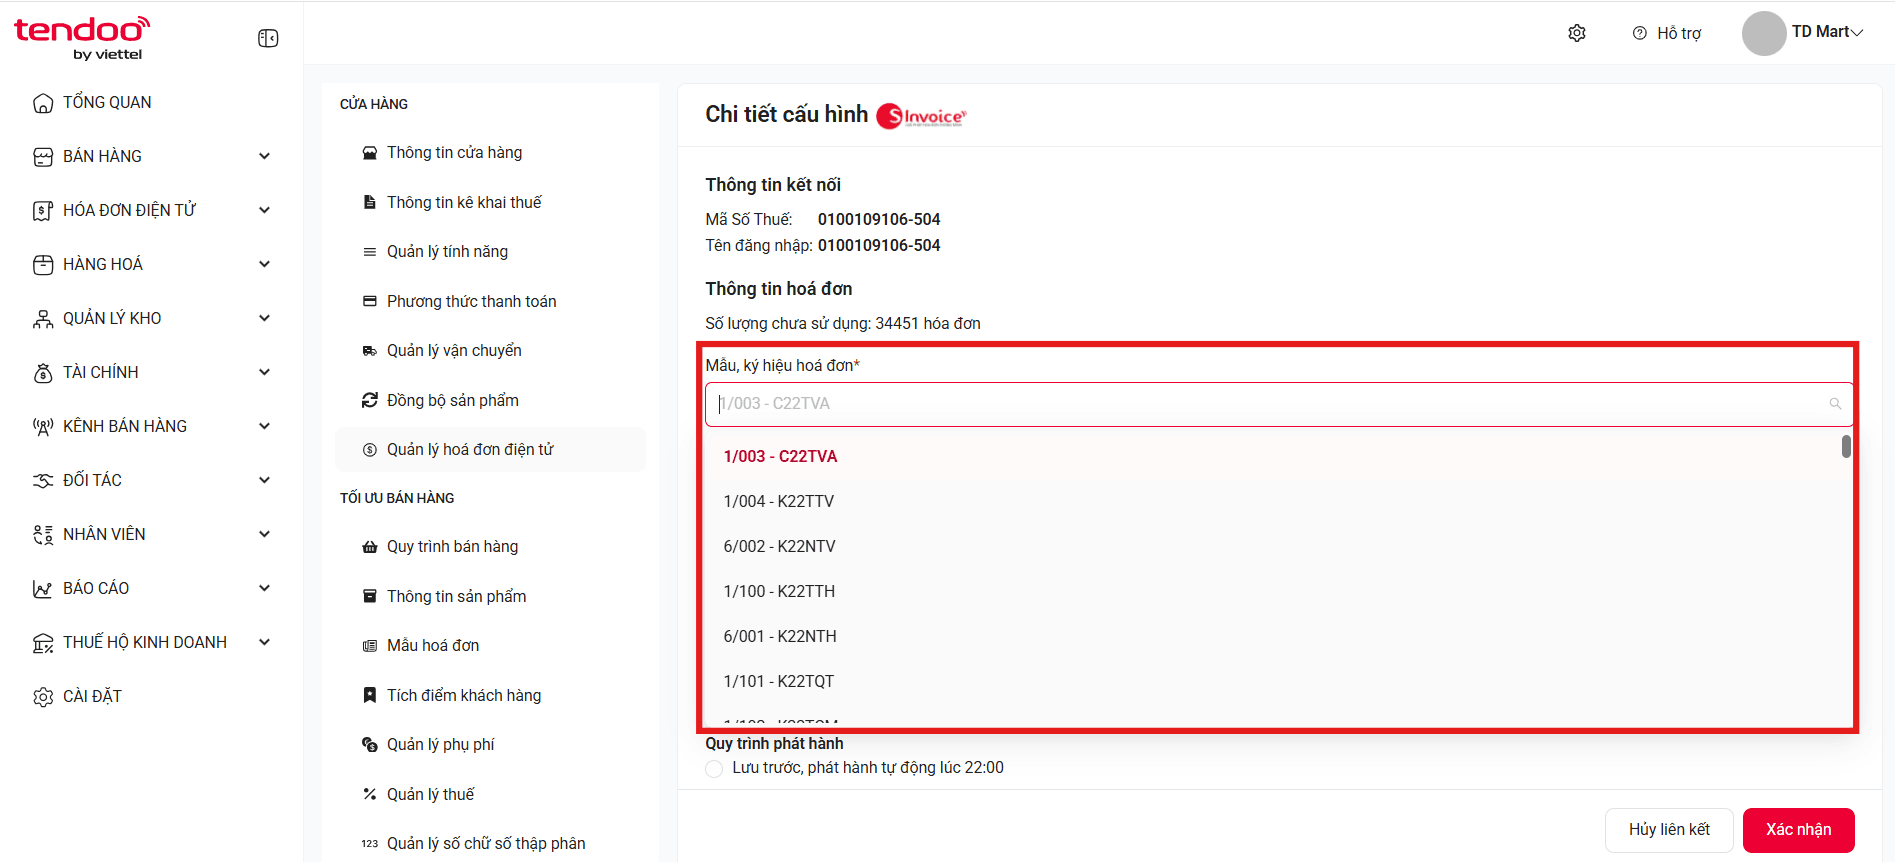Click the Mẫu, ký hiệu hoá đơn input field
The image size is (1895, 862).
1279,404
